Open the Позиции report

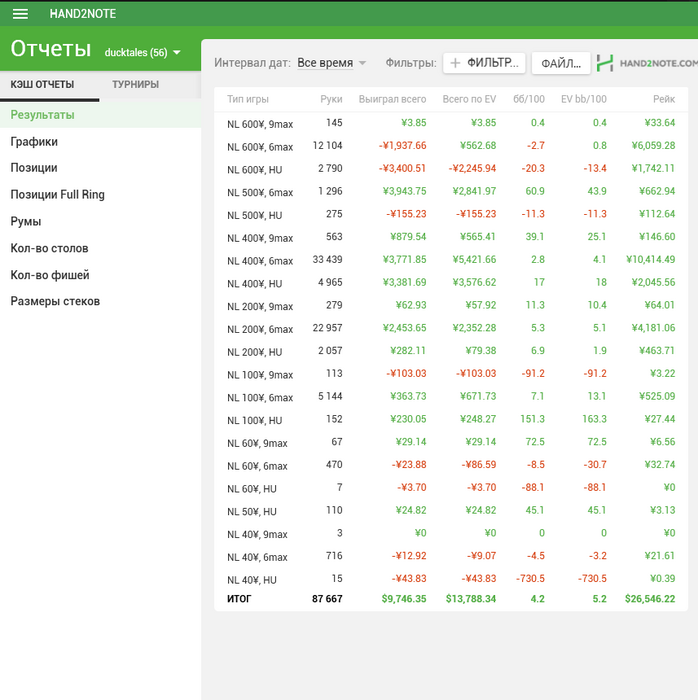coord(34,168)
